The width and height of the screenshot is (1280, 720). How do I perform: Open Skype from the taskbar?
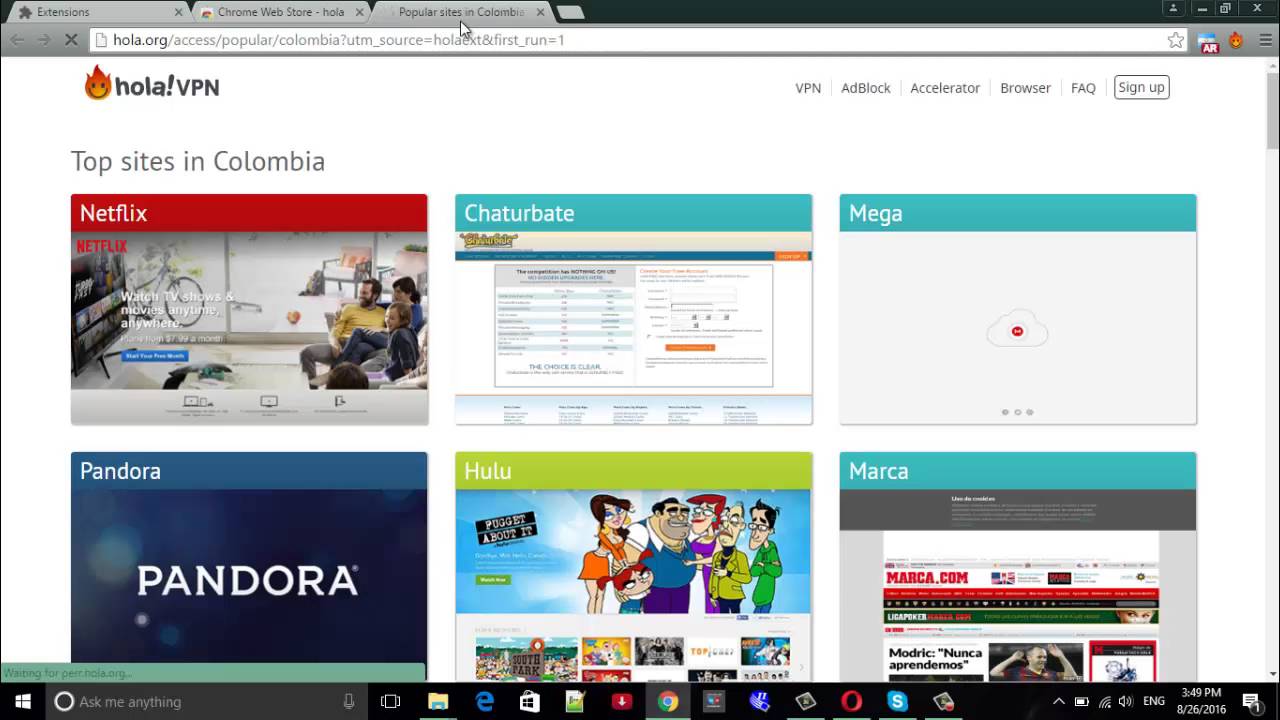coord(897,701)
